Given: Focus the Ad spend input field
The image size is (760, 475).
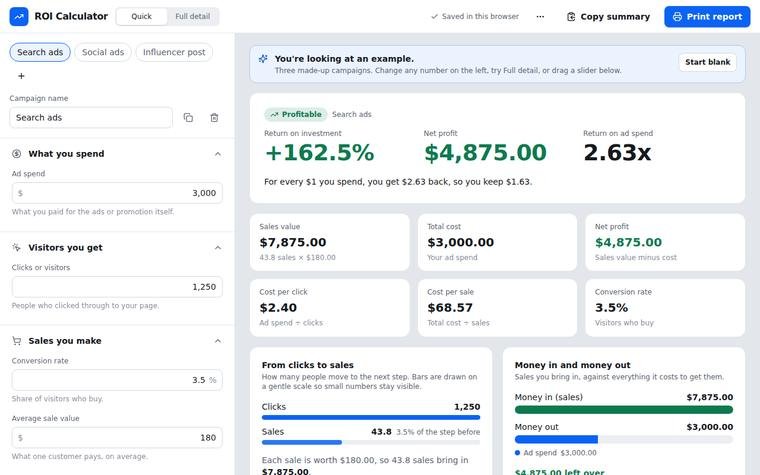Looking at the screenshot, I should [117, 193].
